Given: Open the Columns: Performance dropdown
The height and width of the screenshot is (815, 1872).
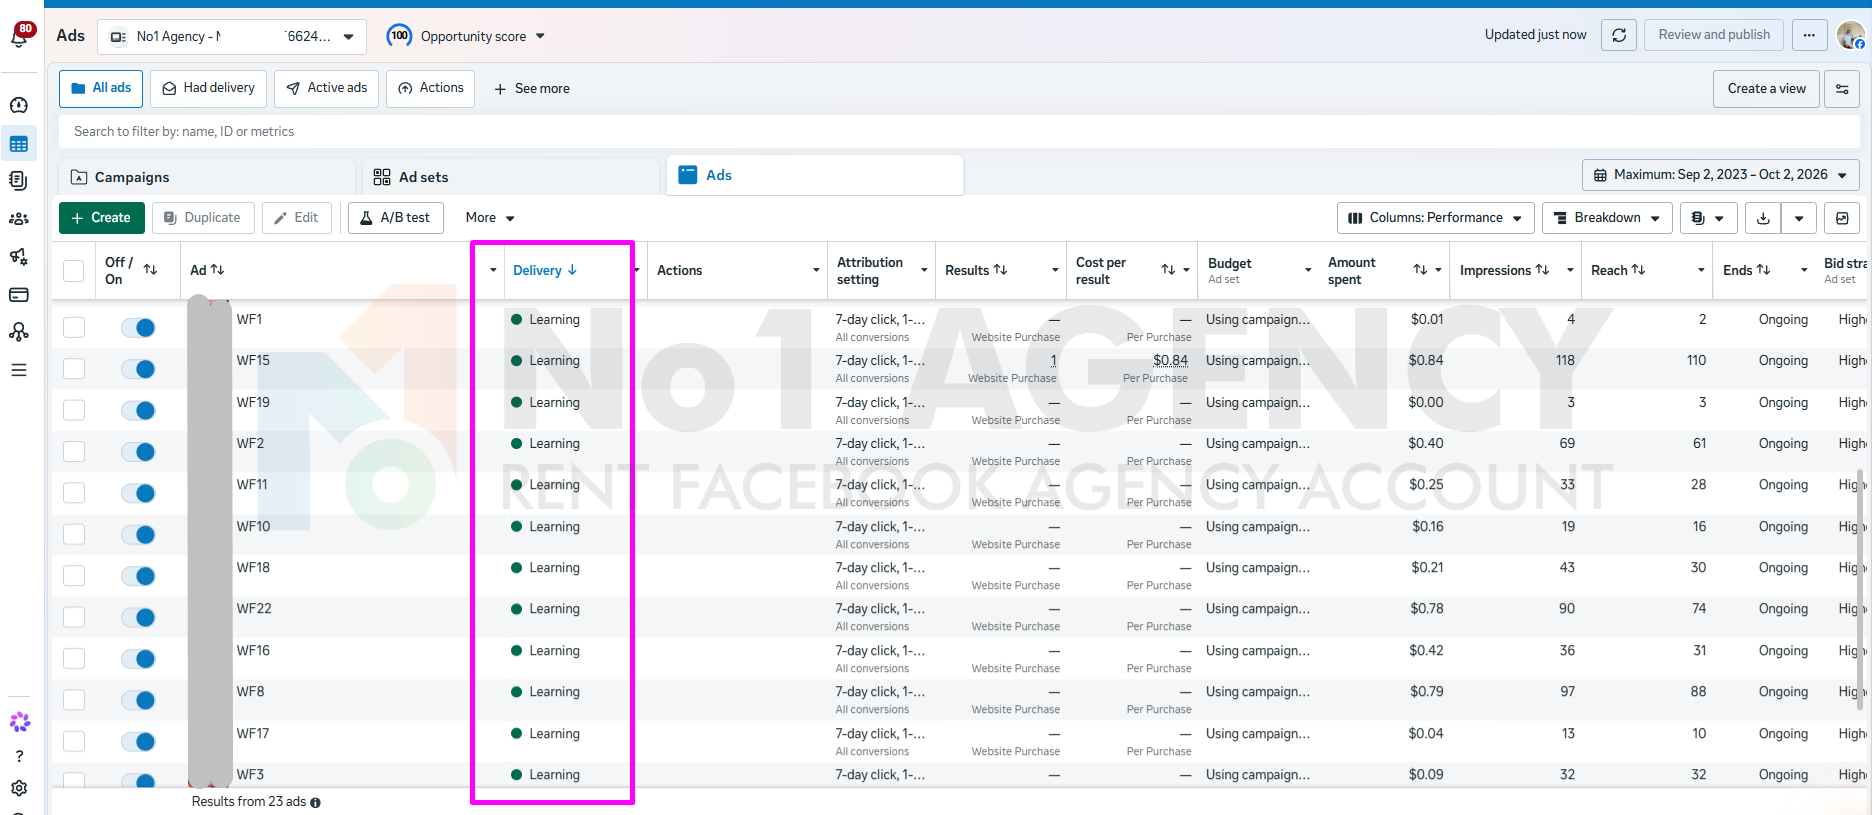Looking at the screenshot, I should point(1435,218).
